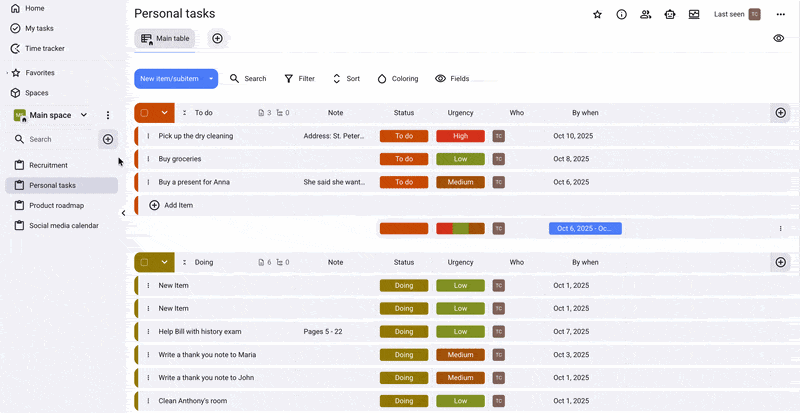This screenshot has width=800, height=413.
Task: Open row menu for Help Bill with history exam
Action: (x=148, y=331)
